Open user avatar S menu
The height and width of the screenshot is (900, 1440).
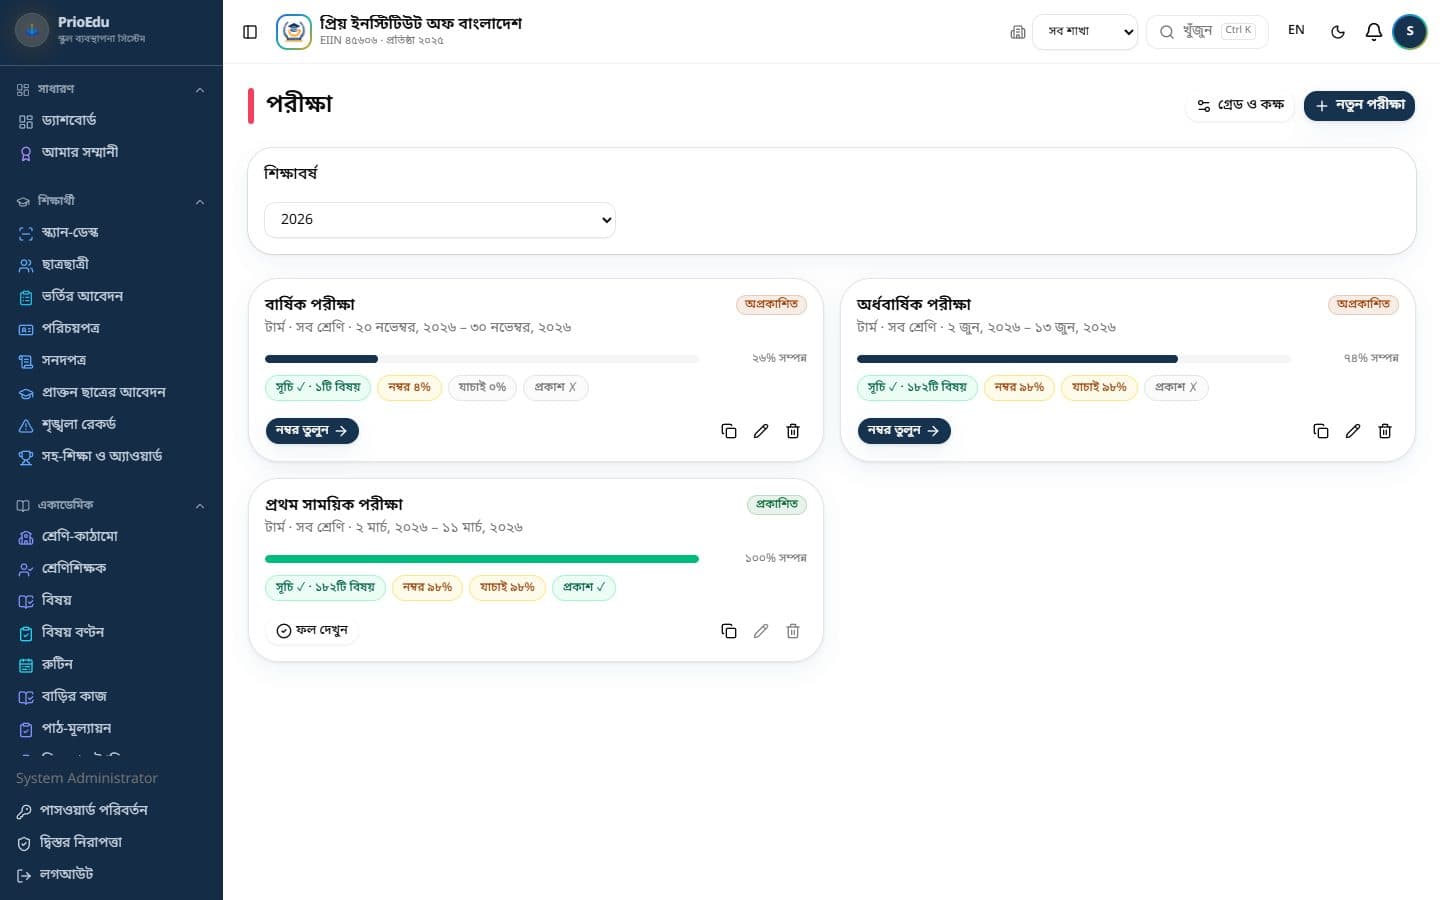pos(1410,31)
